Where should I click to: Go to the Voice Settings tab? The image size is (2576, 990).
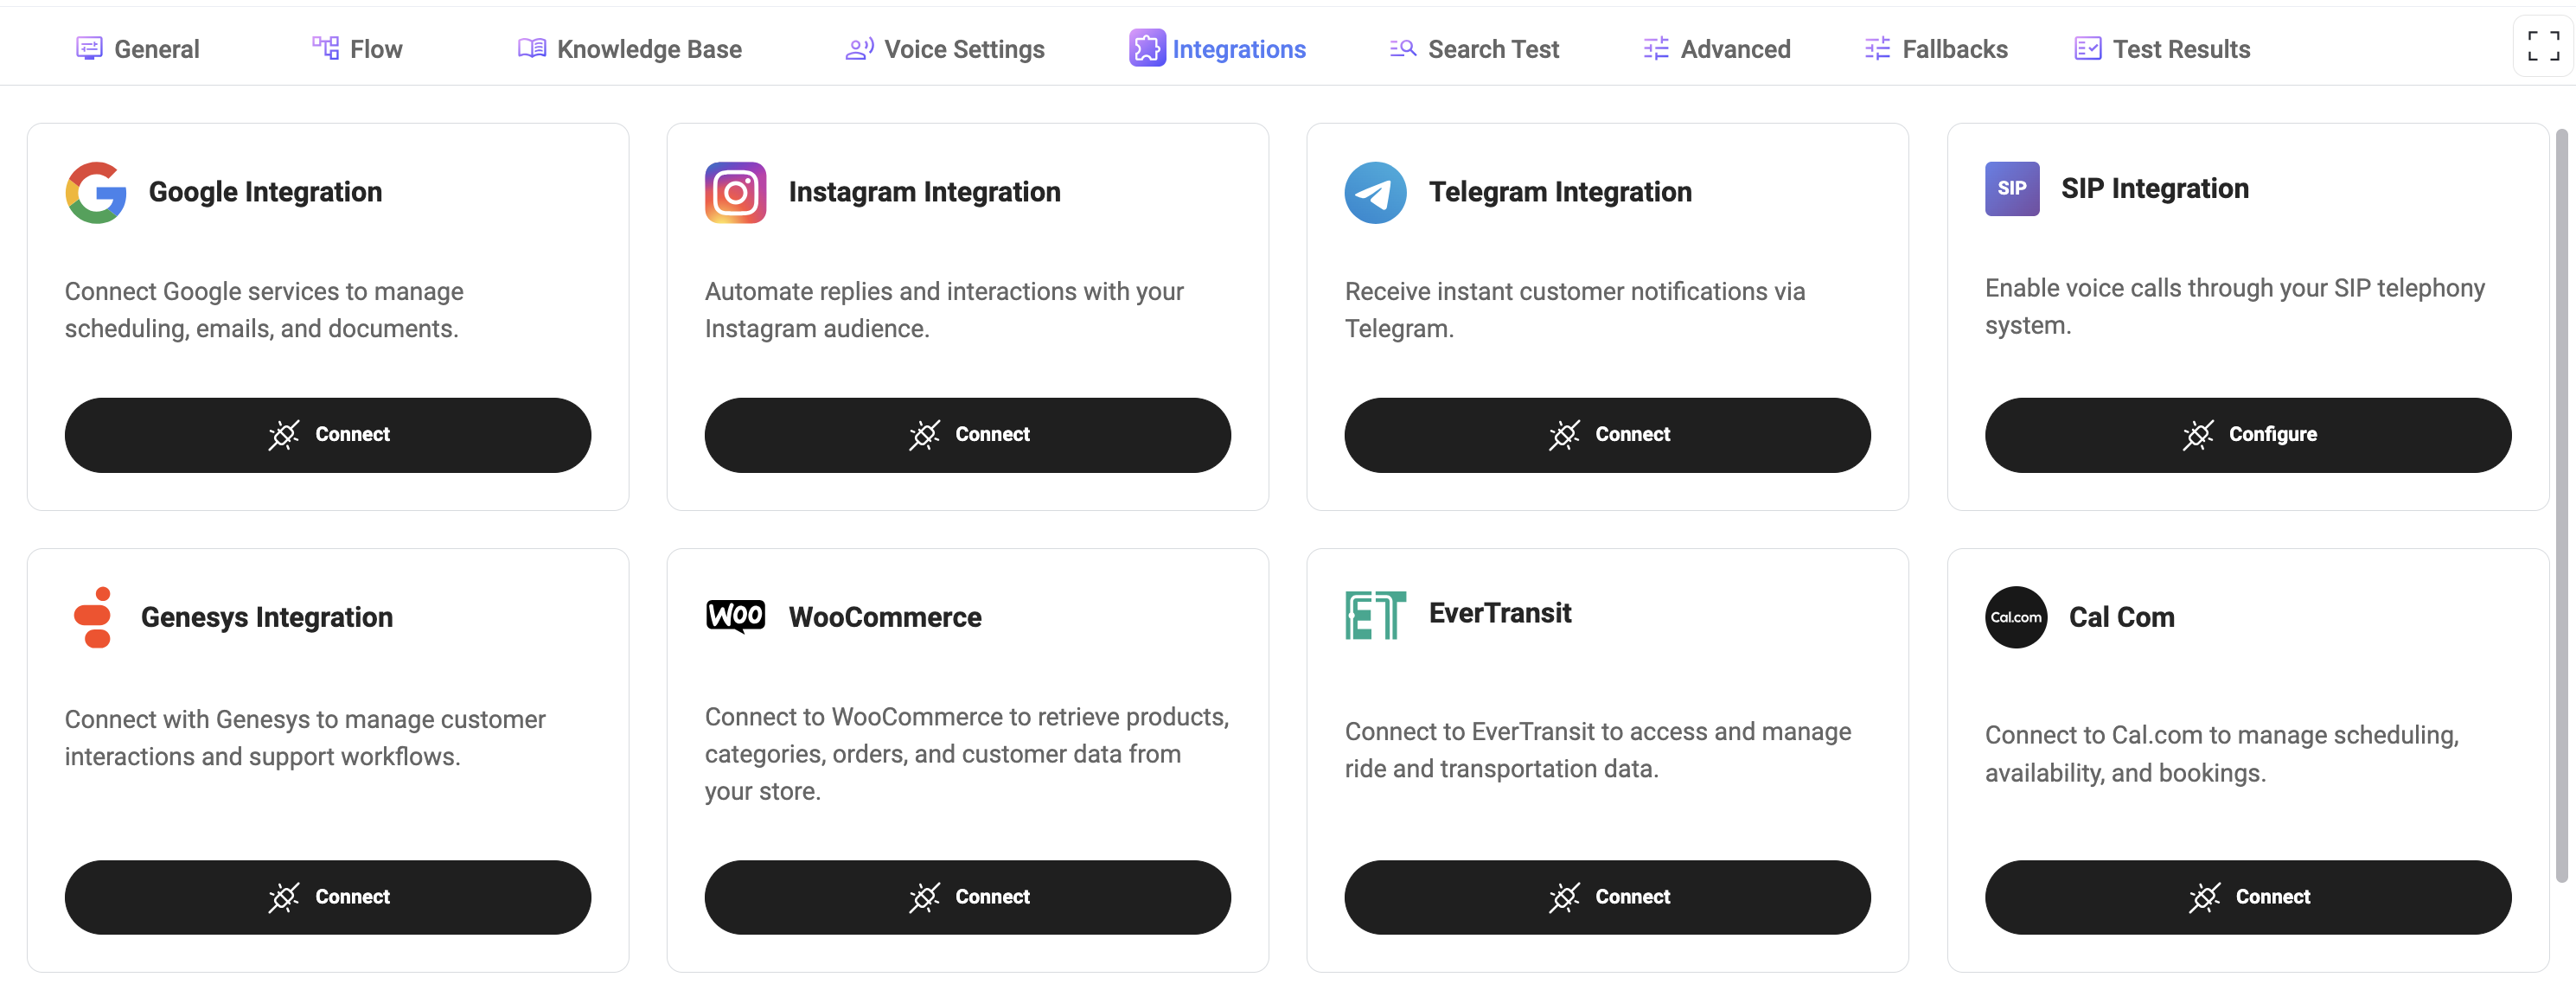pos(945,49)
